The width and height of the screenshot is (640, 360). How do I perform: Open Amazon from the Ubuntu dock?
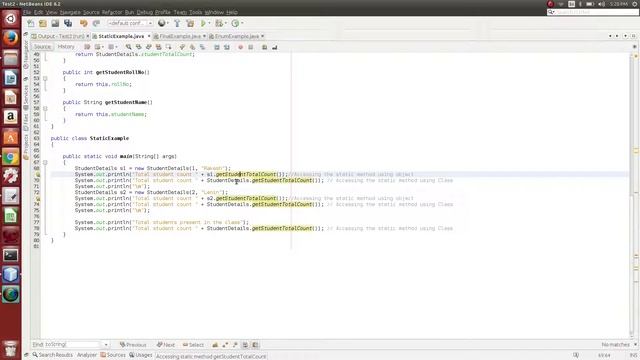coord(11,117)
